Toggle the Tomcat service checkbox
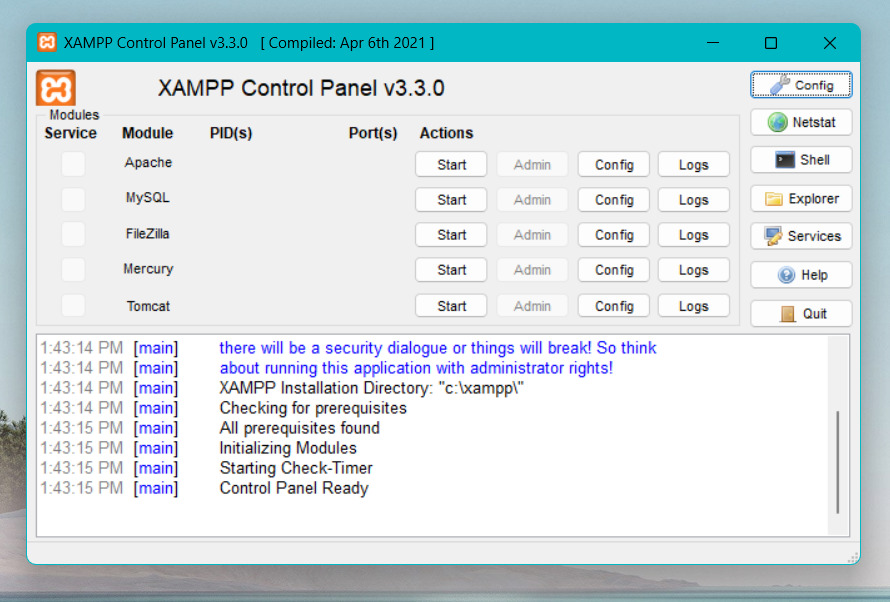The width and height of the screenshot is (890, 602). 73,305
